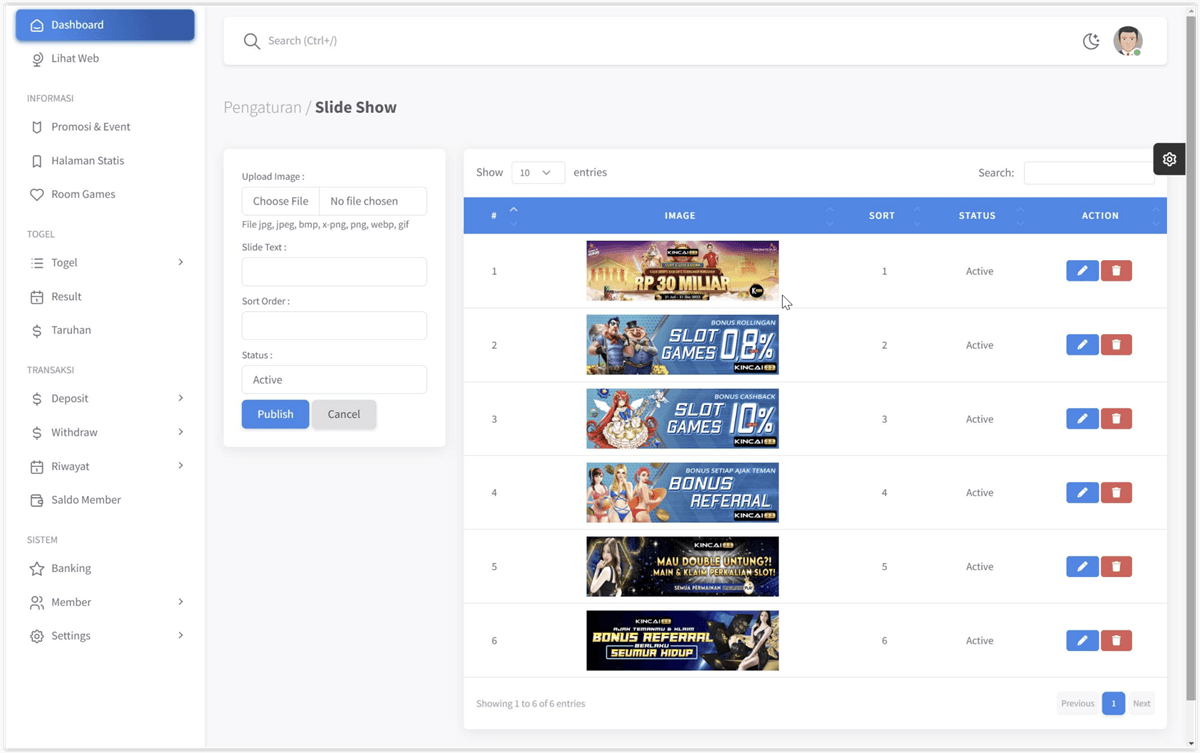The width and height of the screenshot is (1200, 753).
Task: Open the Show entries dropdown
Action: pyautogui.click(x=538, y=173)
